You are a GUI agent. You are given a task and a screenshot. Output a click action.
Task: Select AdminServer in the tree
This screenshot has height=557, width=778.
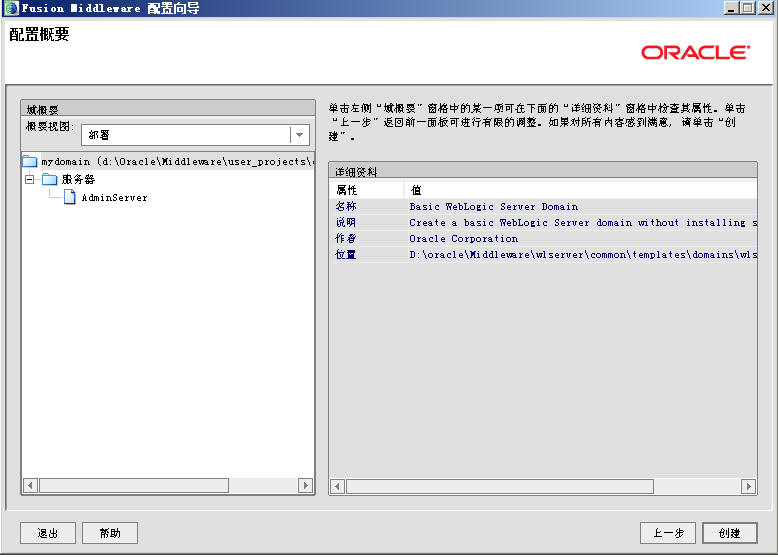tap(115, 197)
